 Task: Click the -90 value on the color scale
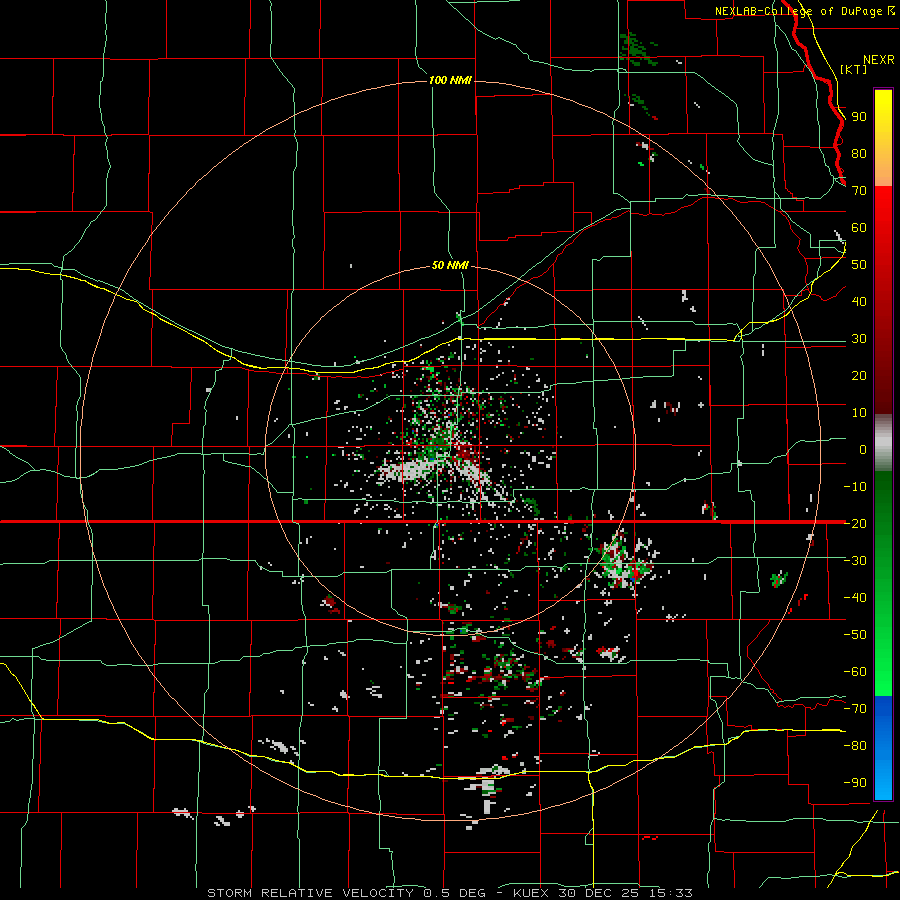855,782
